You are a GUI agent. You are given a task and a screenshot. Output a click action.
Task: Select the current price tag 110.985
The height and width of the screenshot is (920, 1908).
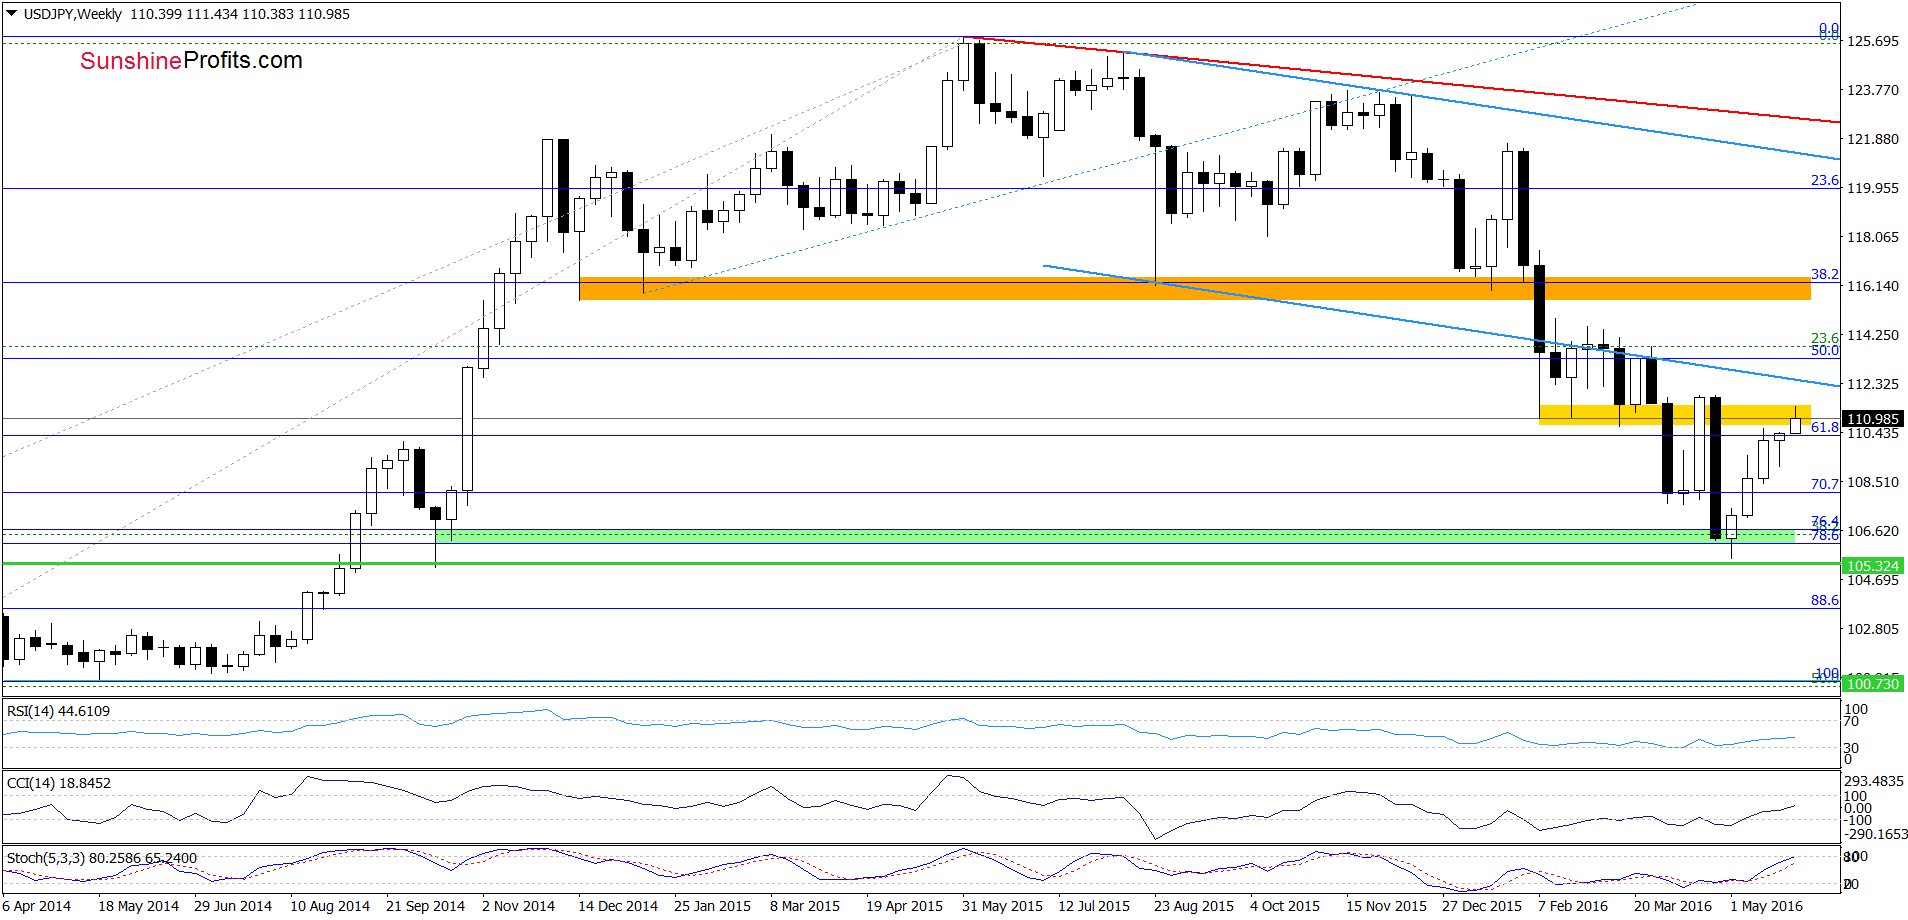(1873, 419)
